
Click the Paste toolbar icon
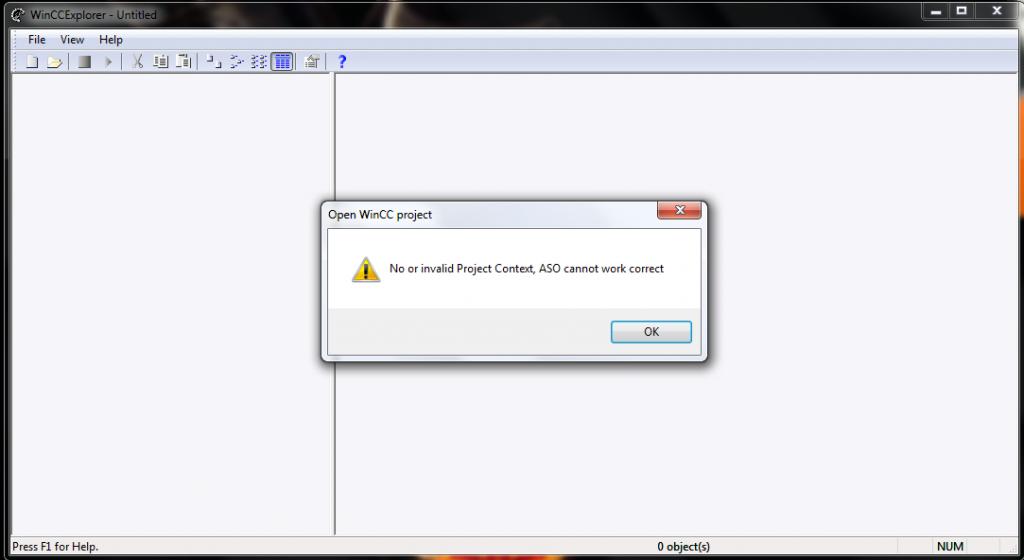[184, 62]
